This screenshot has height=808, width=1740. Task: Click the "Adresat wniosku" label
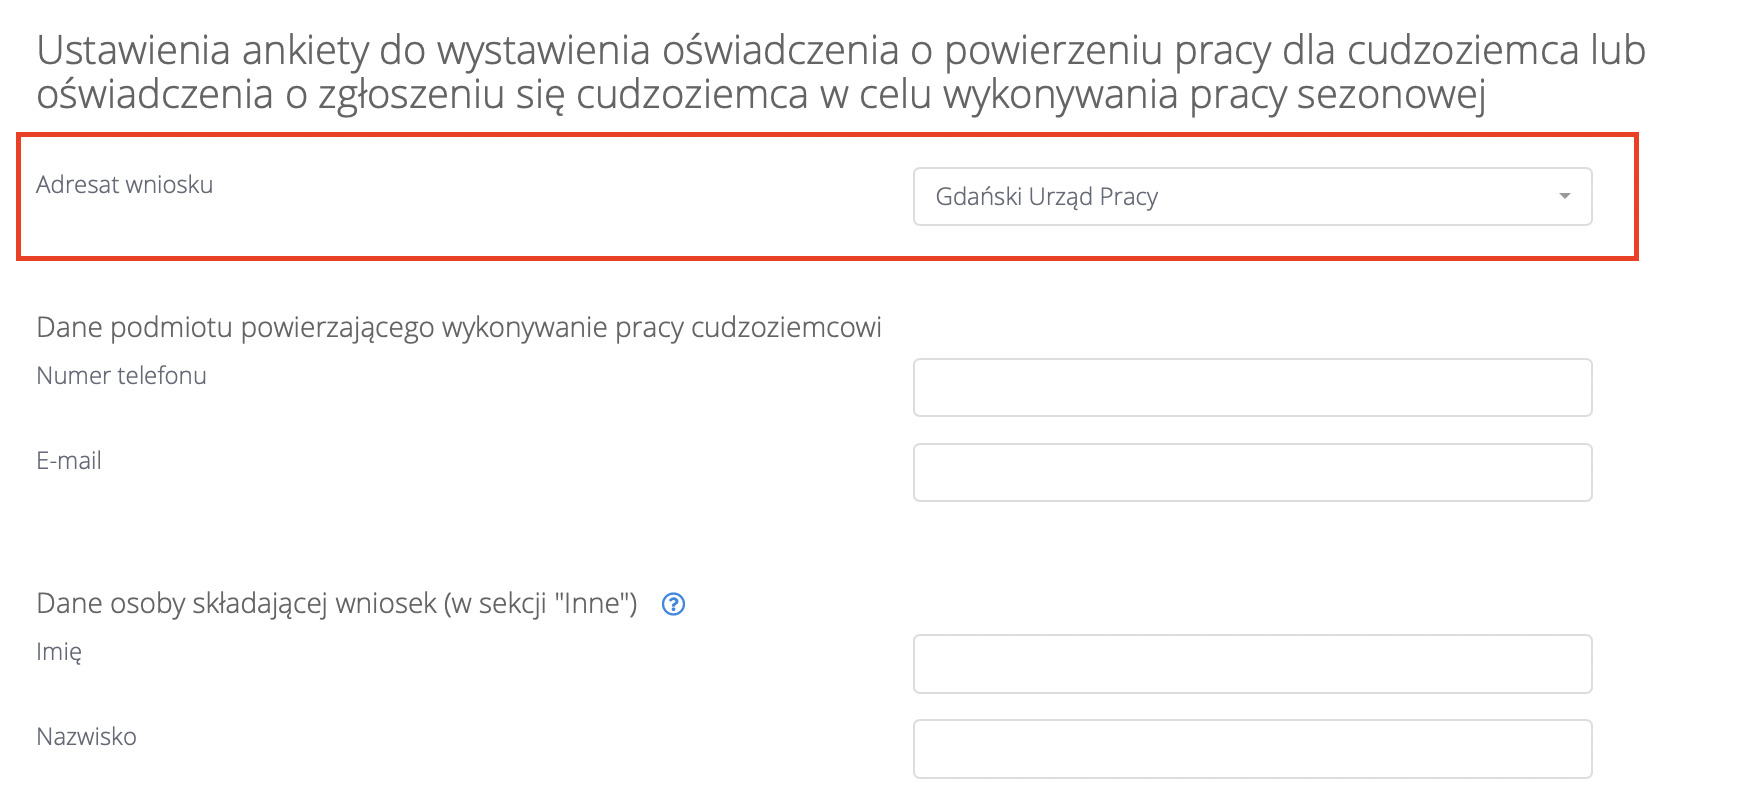point(124,185)
